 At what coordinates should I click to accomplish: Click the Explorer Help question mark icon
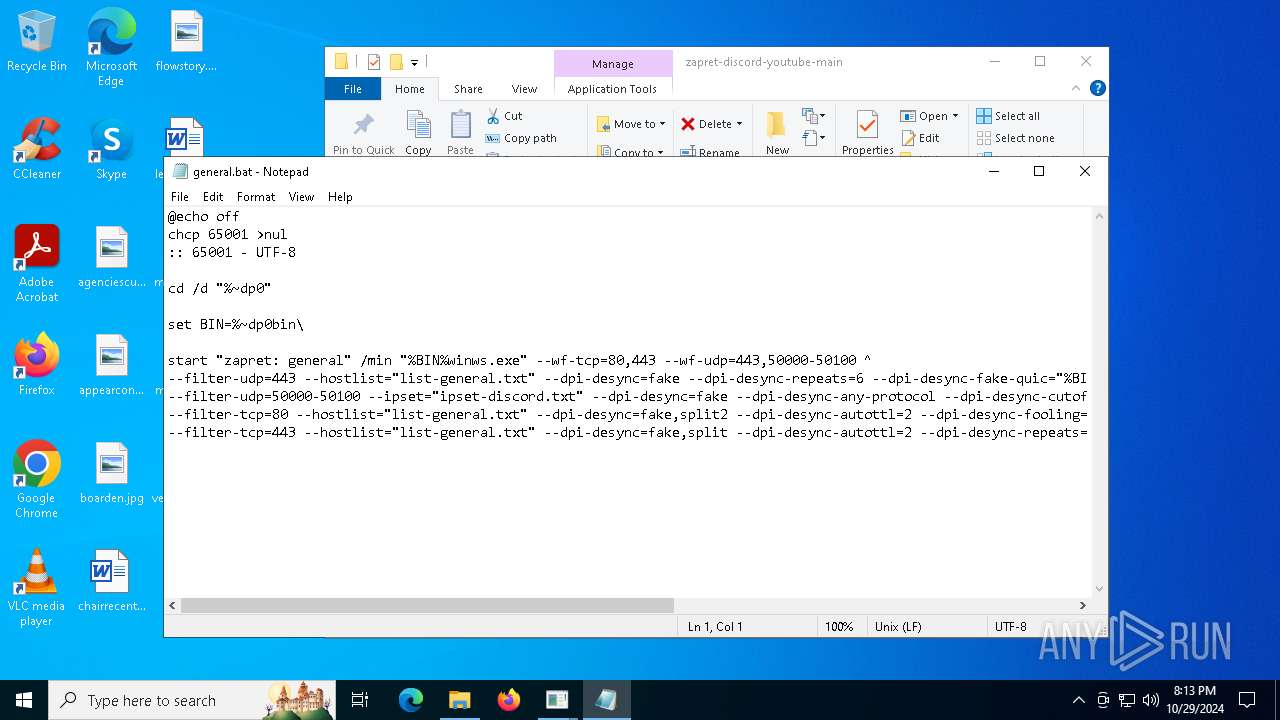tap(1097, 88)
